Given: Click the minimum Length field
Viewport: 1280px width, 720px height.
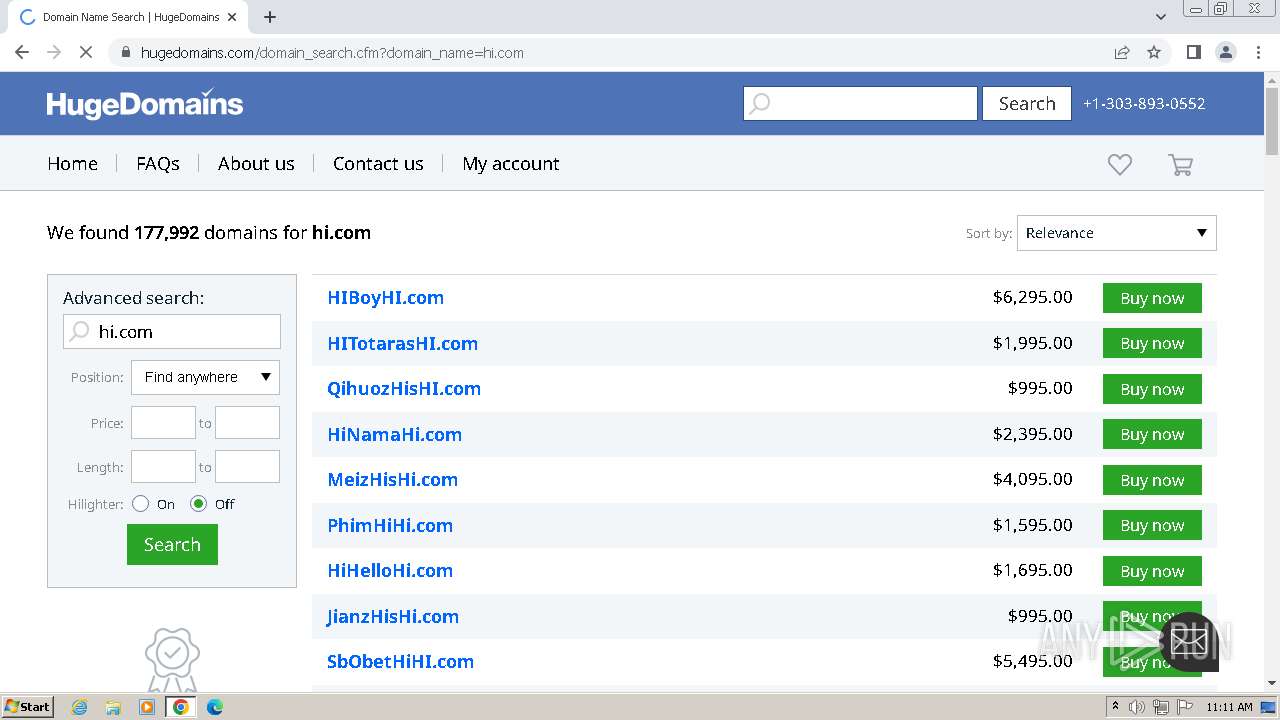Looking at the screenshot, I should click(x=163, y=467).
